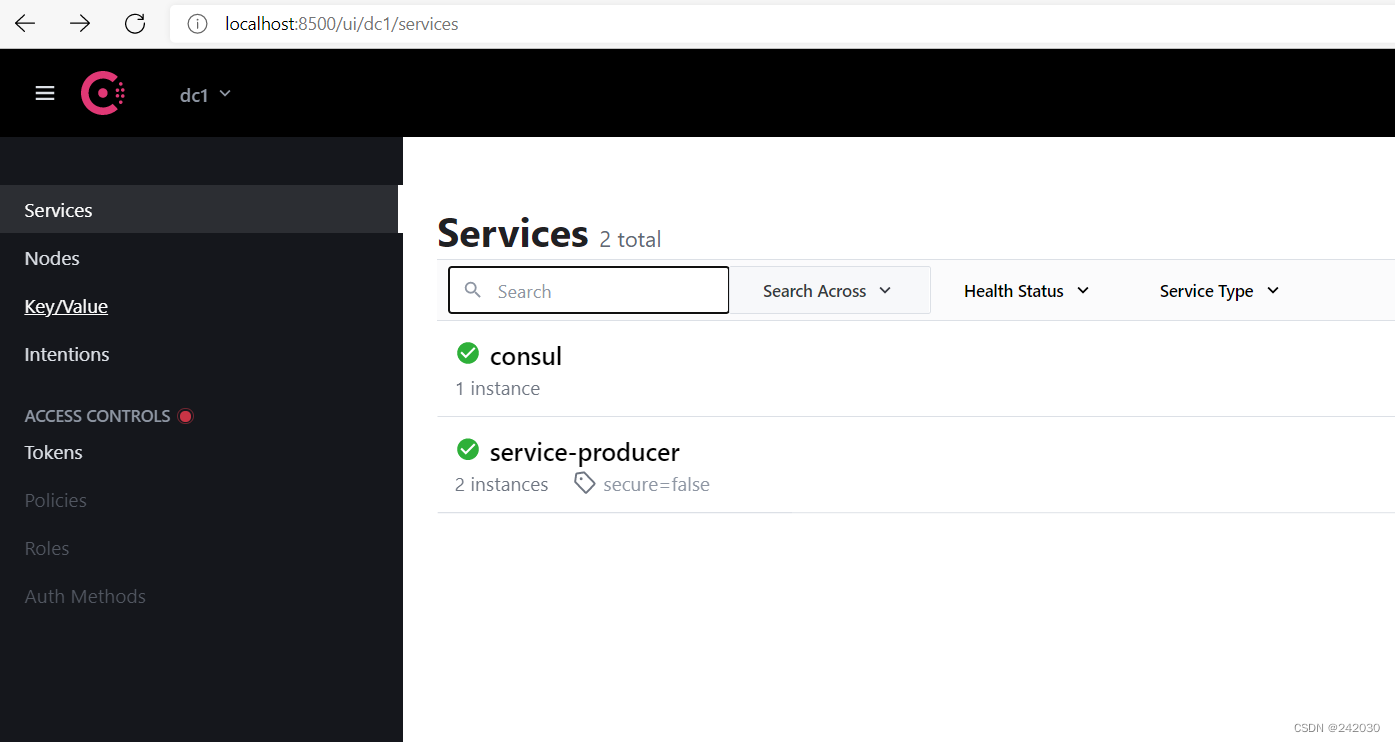The width and height of the screenshot is (1395, 742).
Task: Click the ACCESS CONTROLS section label
Action: [97, 416]
